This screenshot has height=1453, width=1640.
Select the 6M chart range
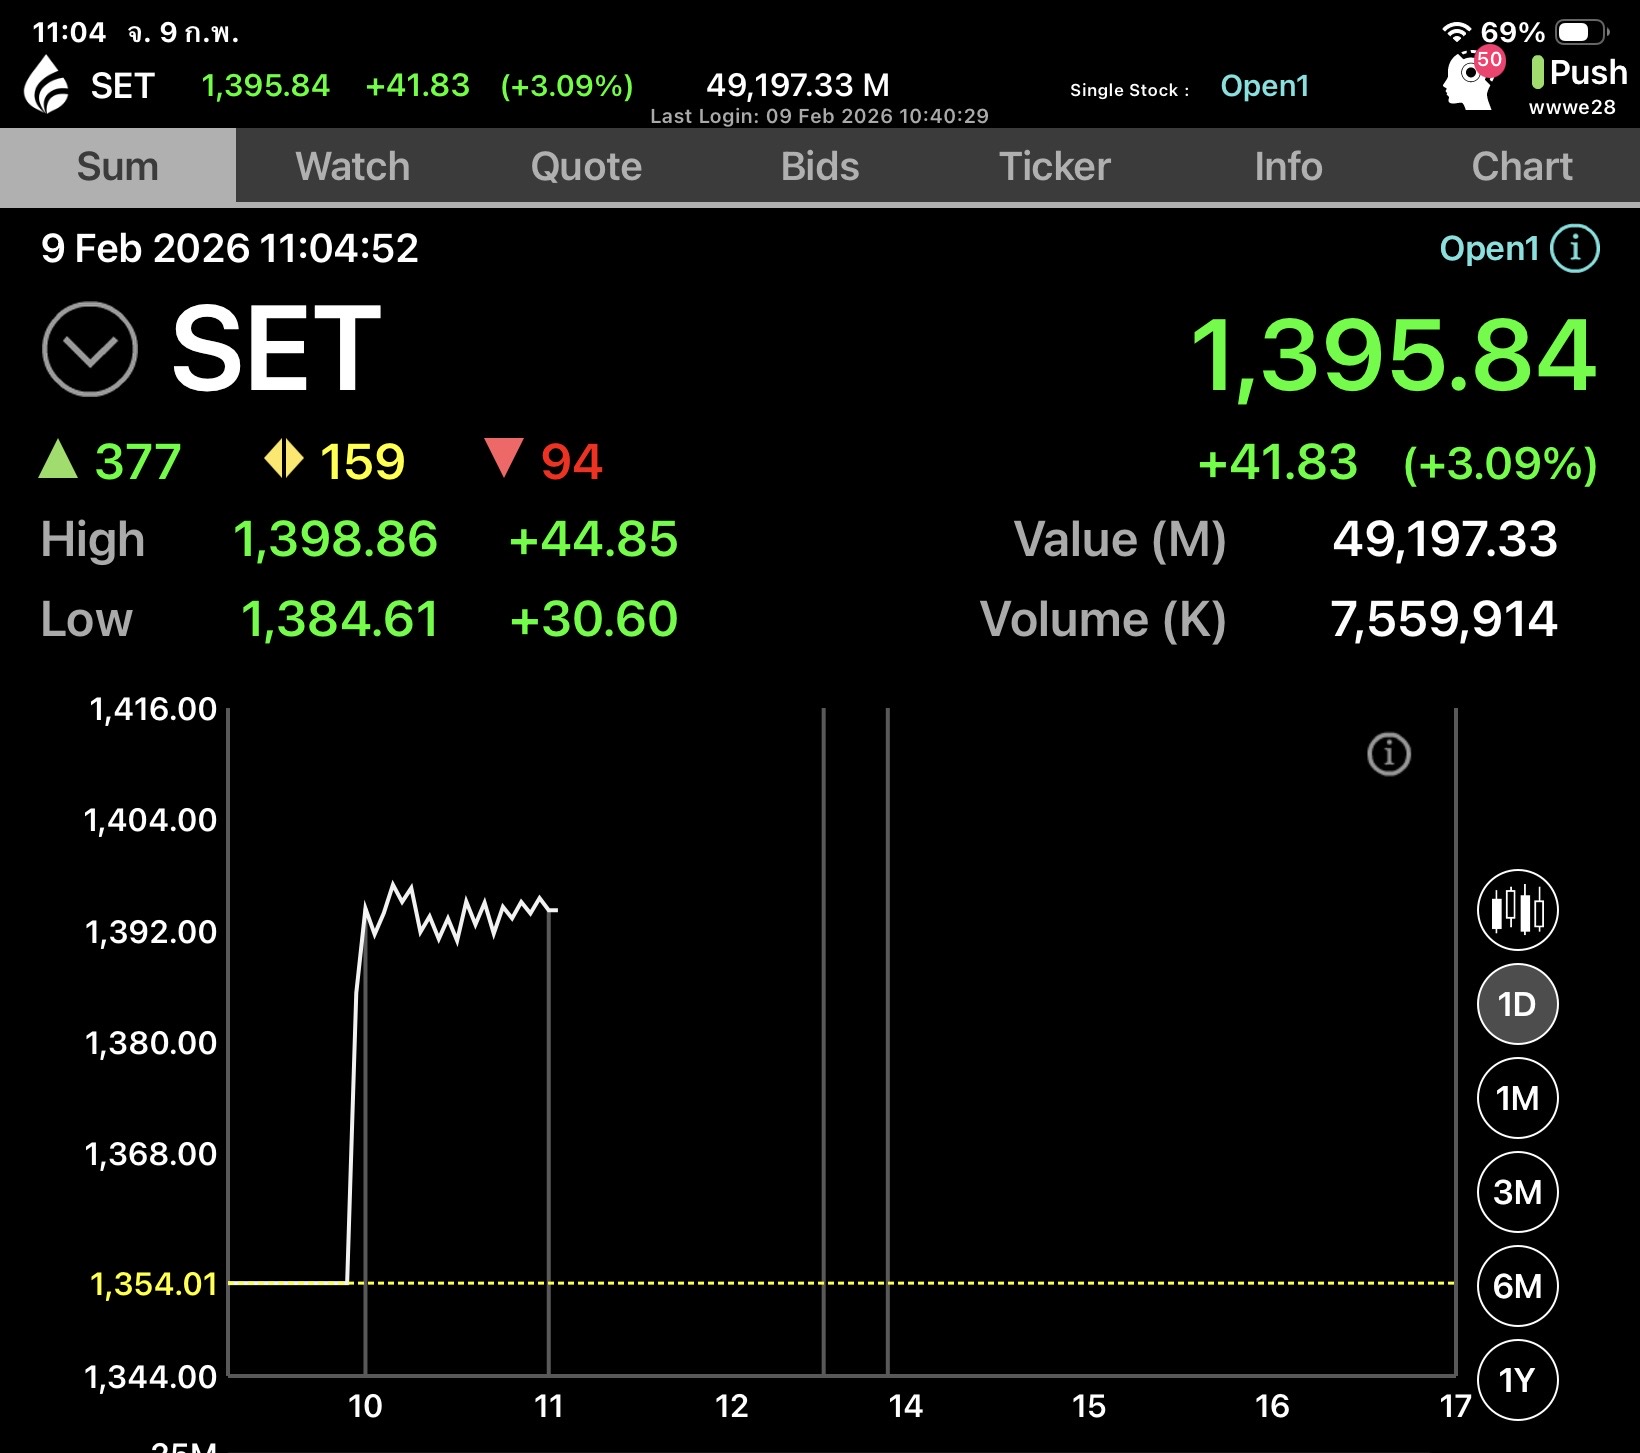click(x=1517, y=1286)
